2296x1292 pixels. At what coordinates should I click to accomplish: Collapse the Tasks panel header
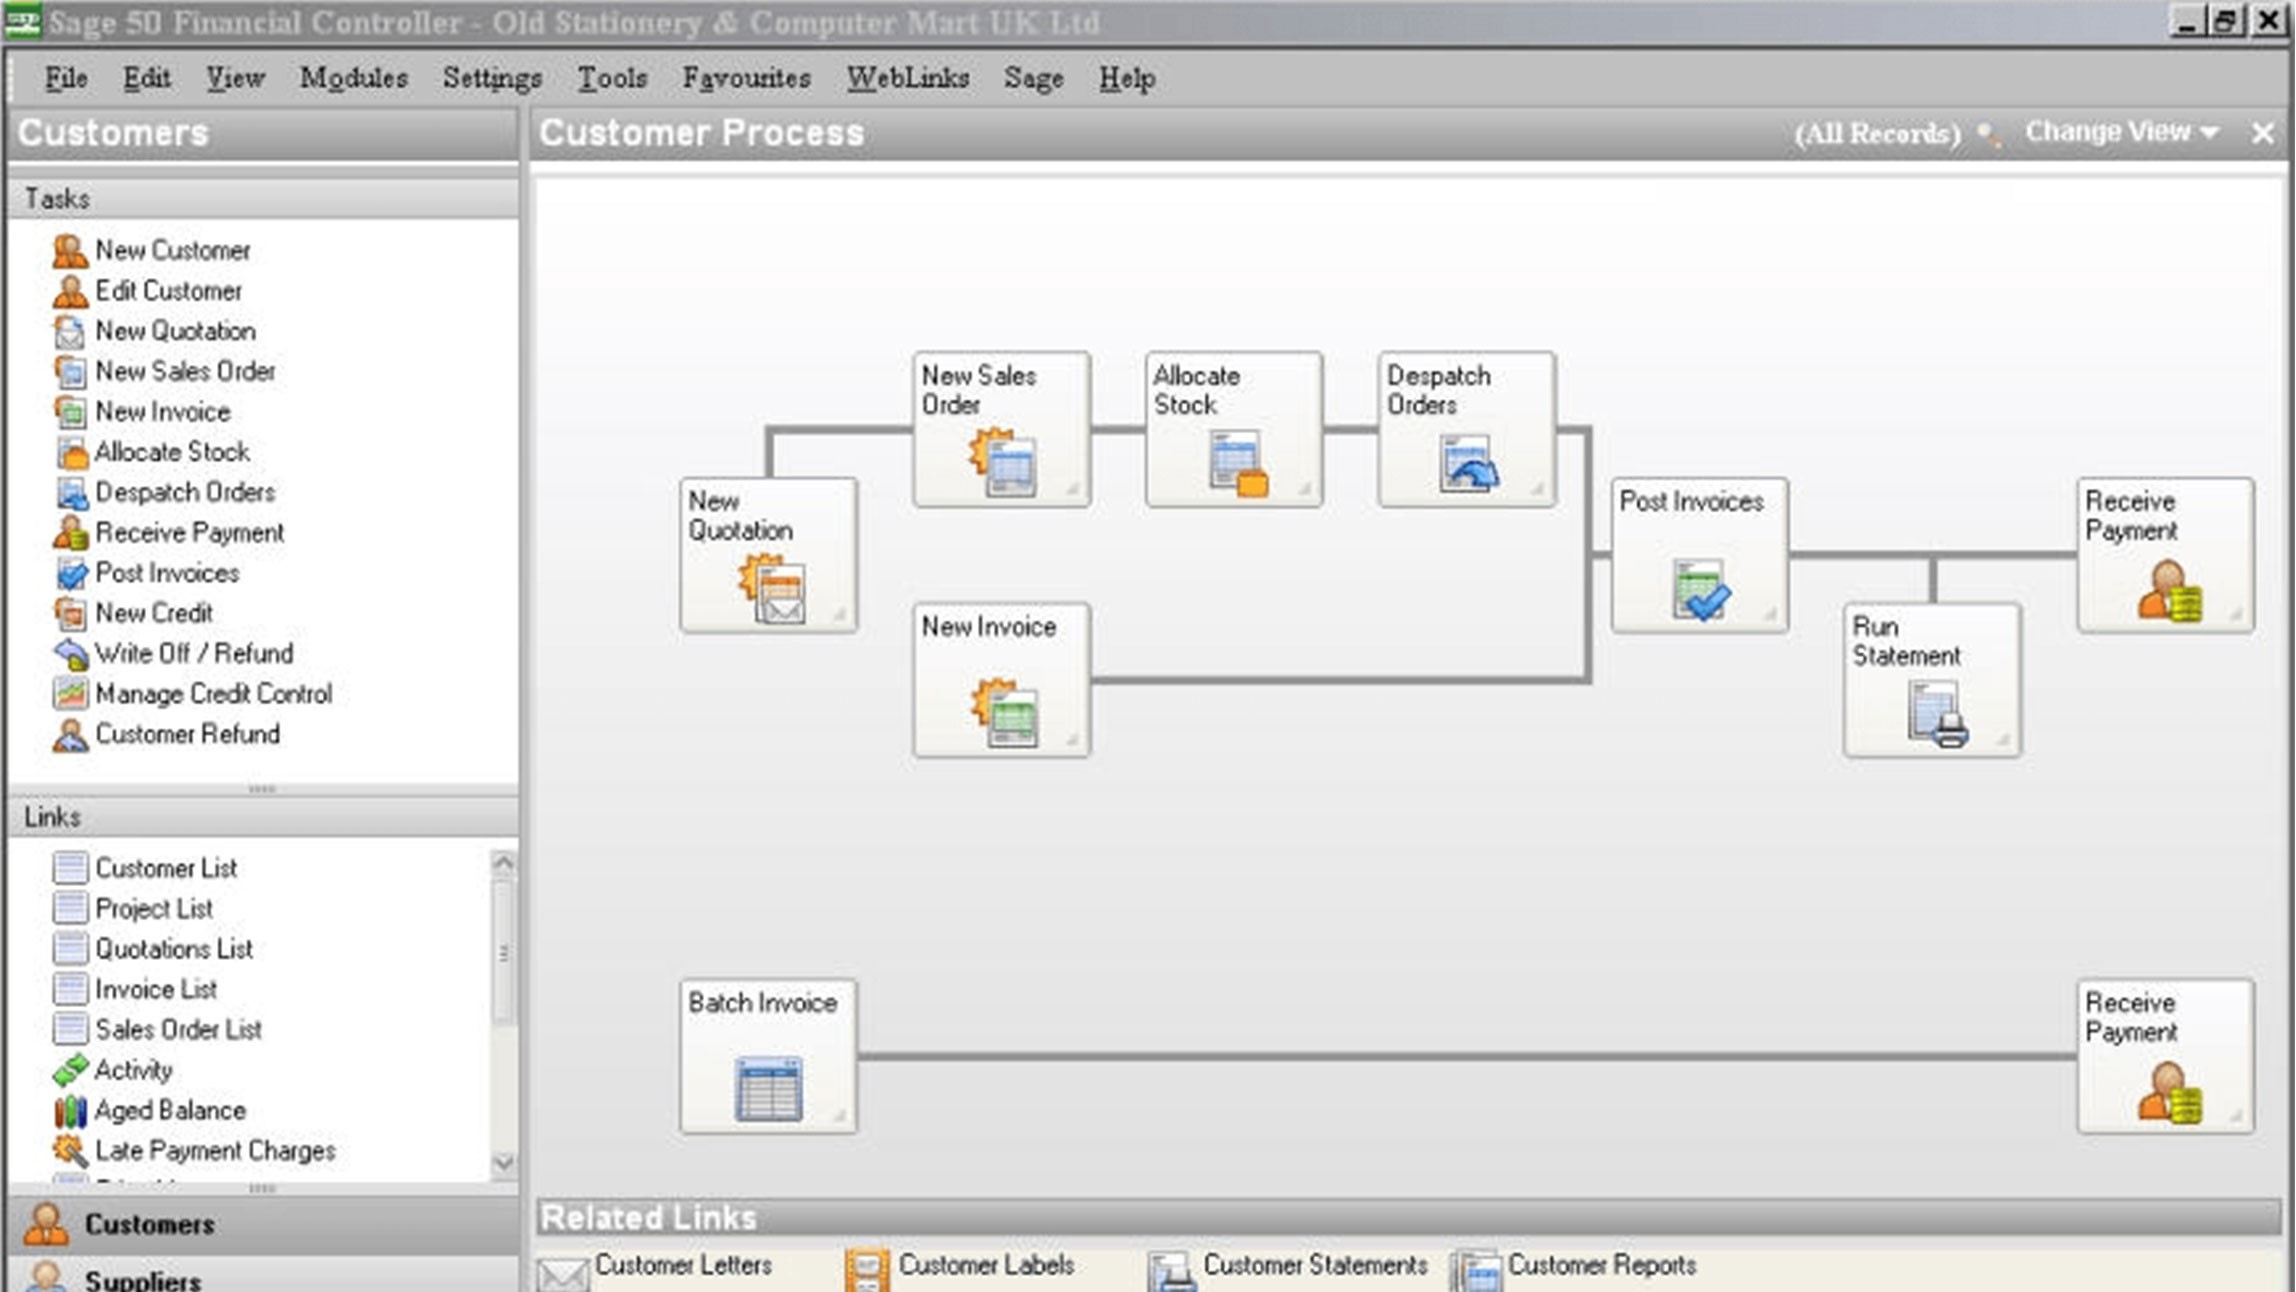tap(263, 199)
